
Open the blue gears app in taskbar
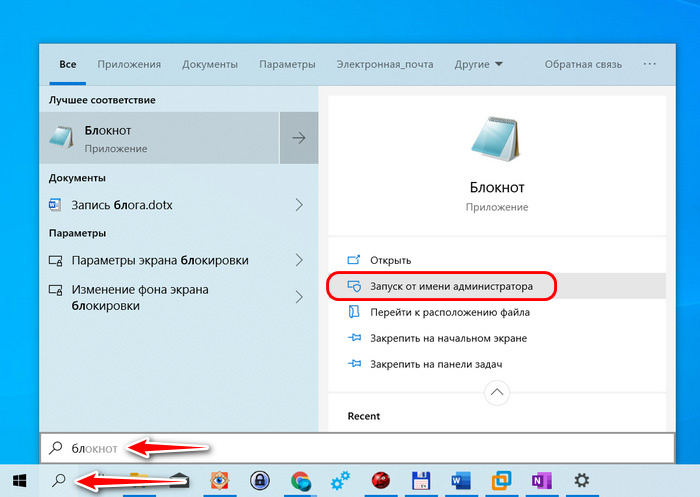pyautogui.click(x=340, y=481)
